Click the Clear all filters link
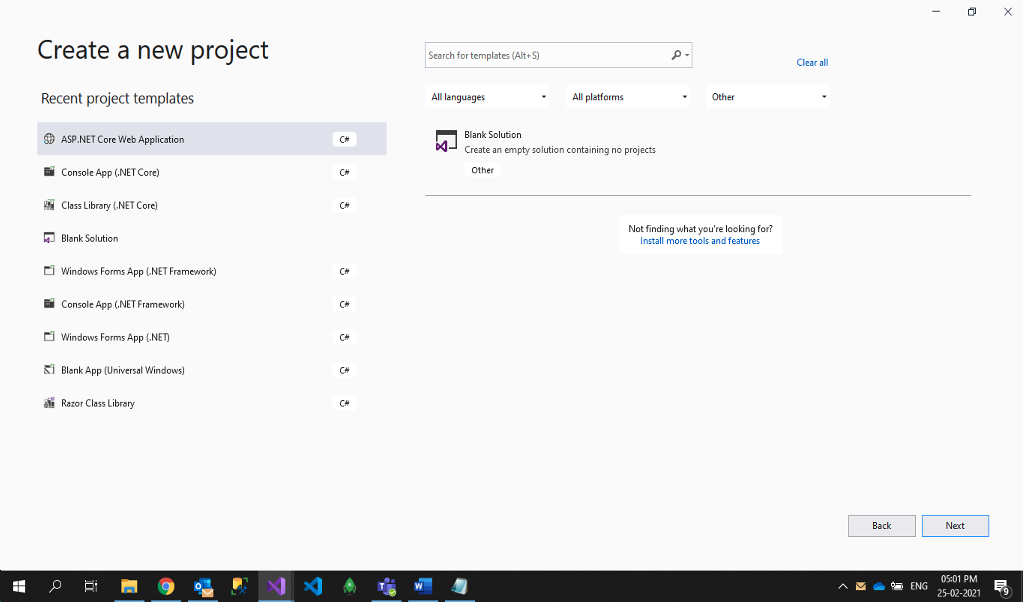The width and height of the screenshot is (1023, 602). [811, 62]
